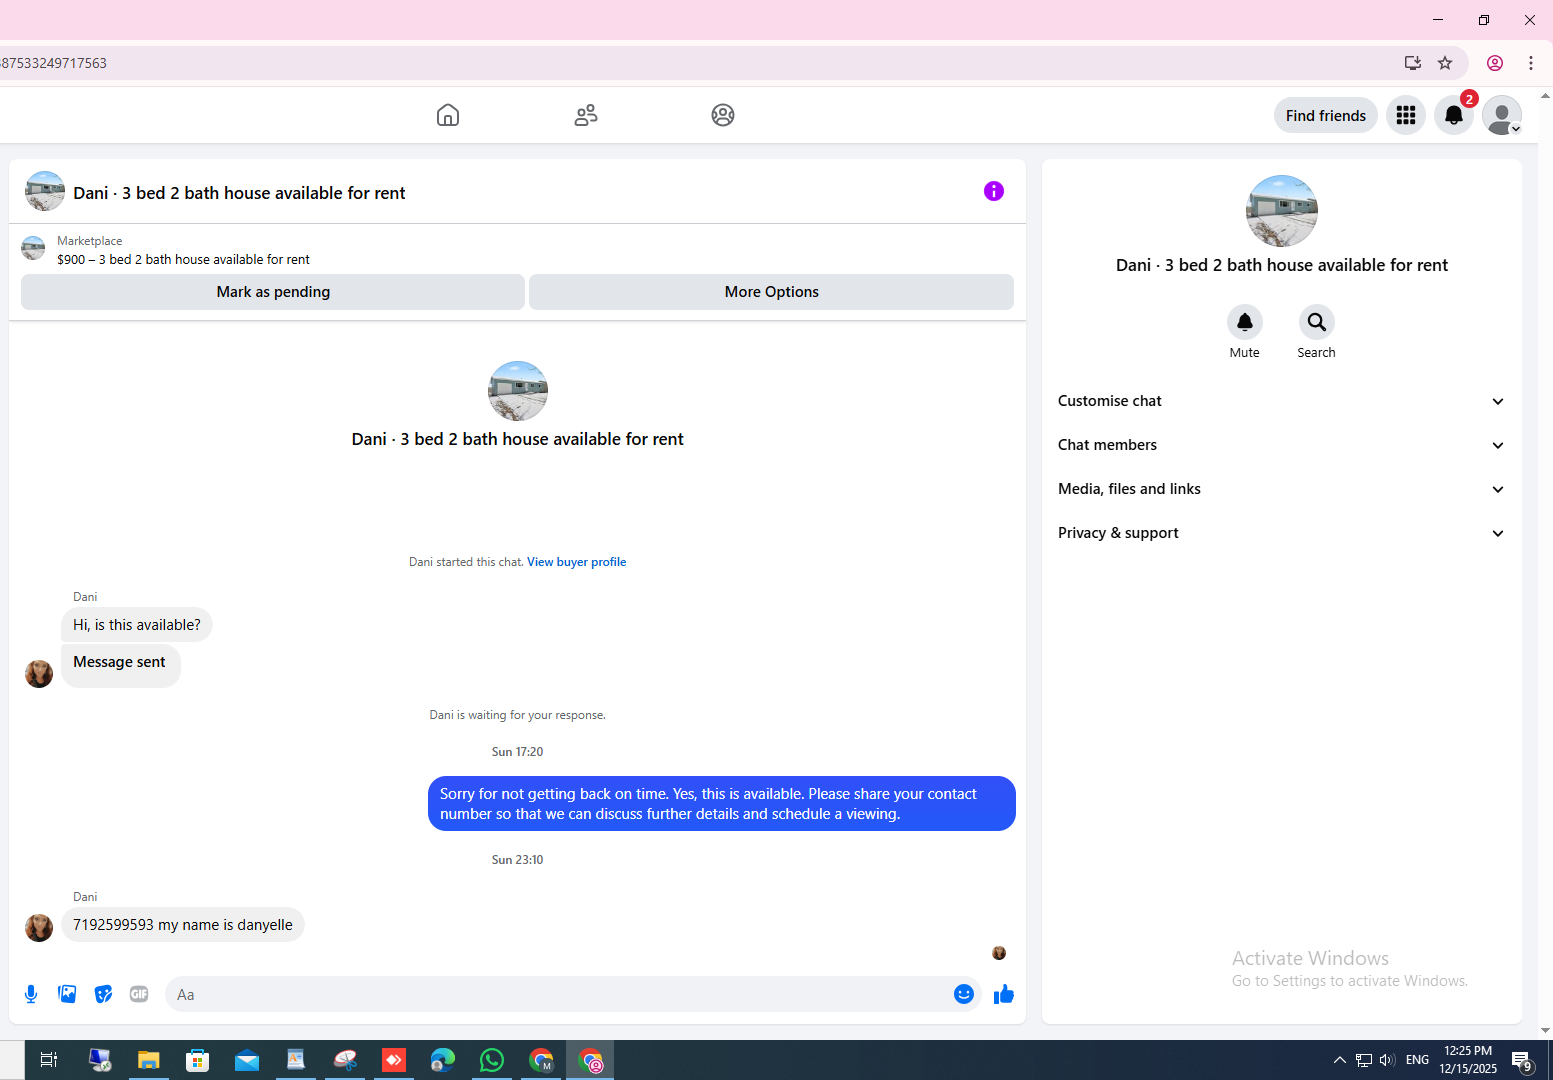Screen dimensions: 1553x1080
Task: Open Microsoft Edge from taskbar
Action: point(443,1060)
